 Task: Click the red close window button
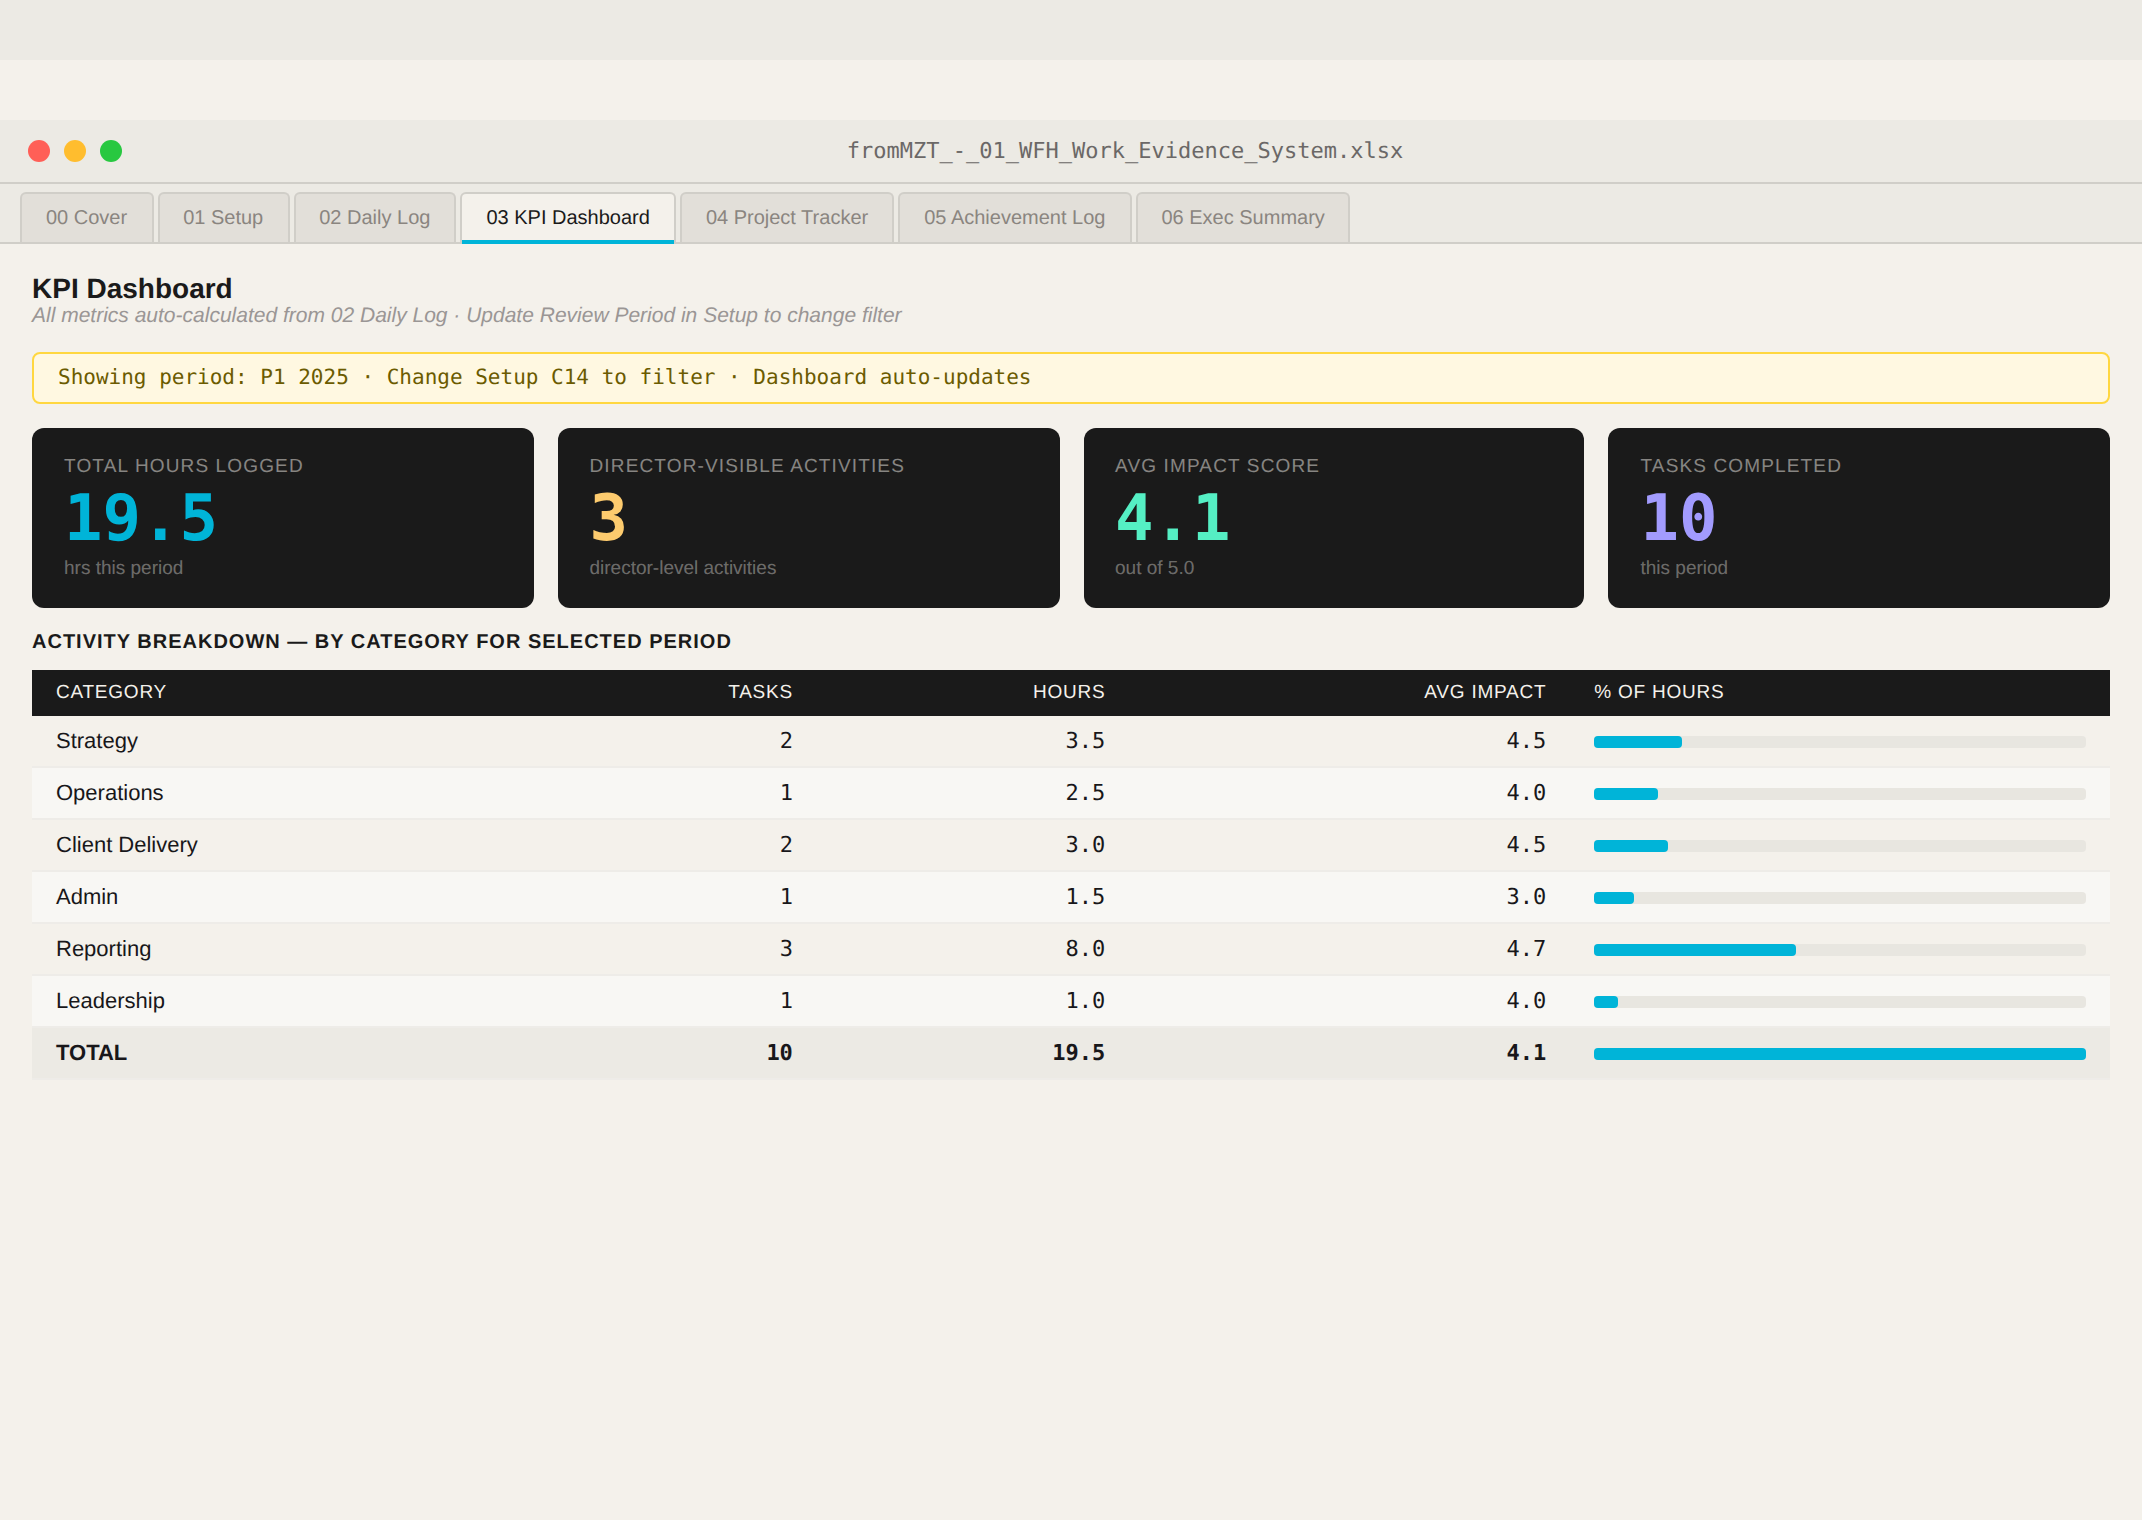tap(39, 151)
